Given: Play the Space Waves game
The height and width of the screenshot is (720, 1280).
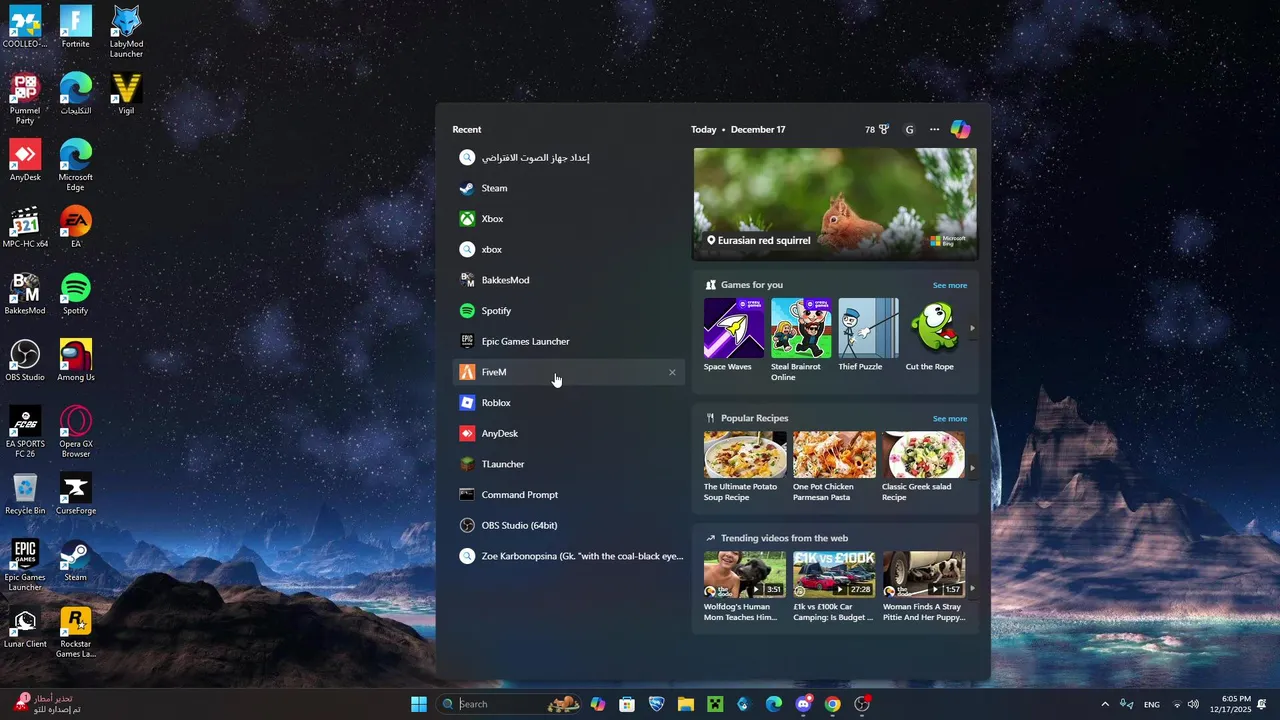Looking at the screenshot, I should [734, 334].
